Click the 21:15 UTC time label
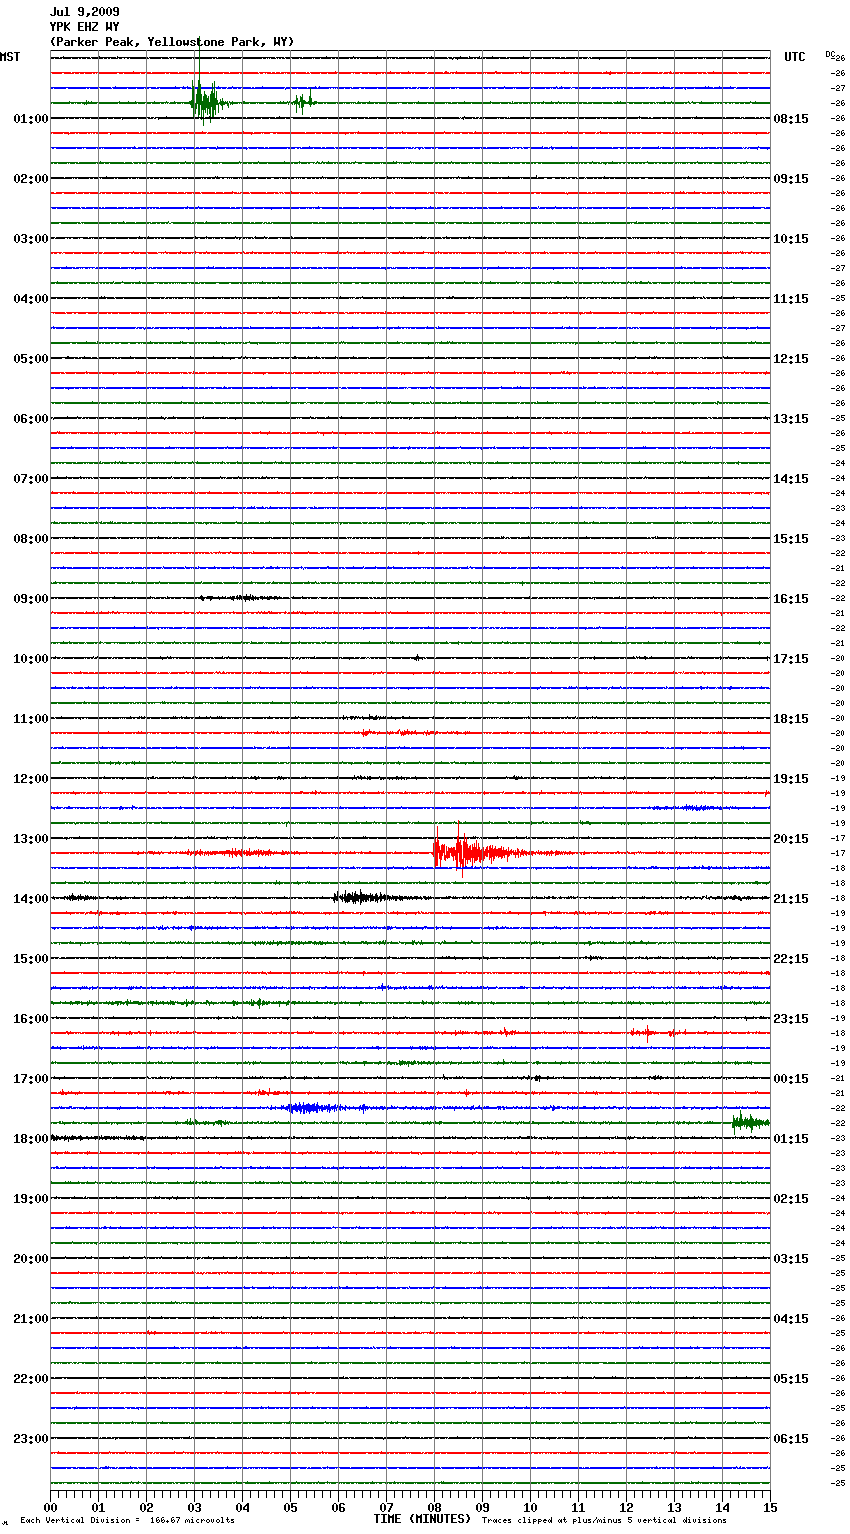Screen dimensions: 850x1534 click(x=791, y=899)
